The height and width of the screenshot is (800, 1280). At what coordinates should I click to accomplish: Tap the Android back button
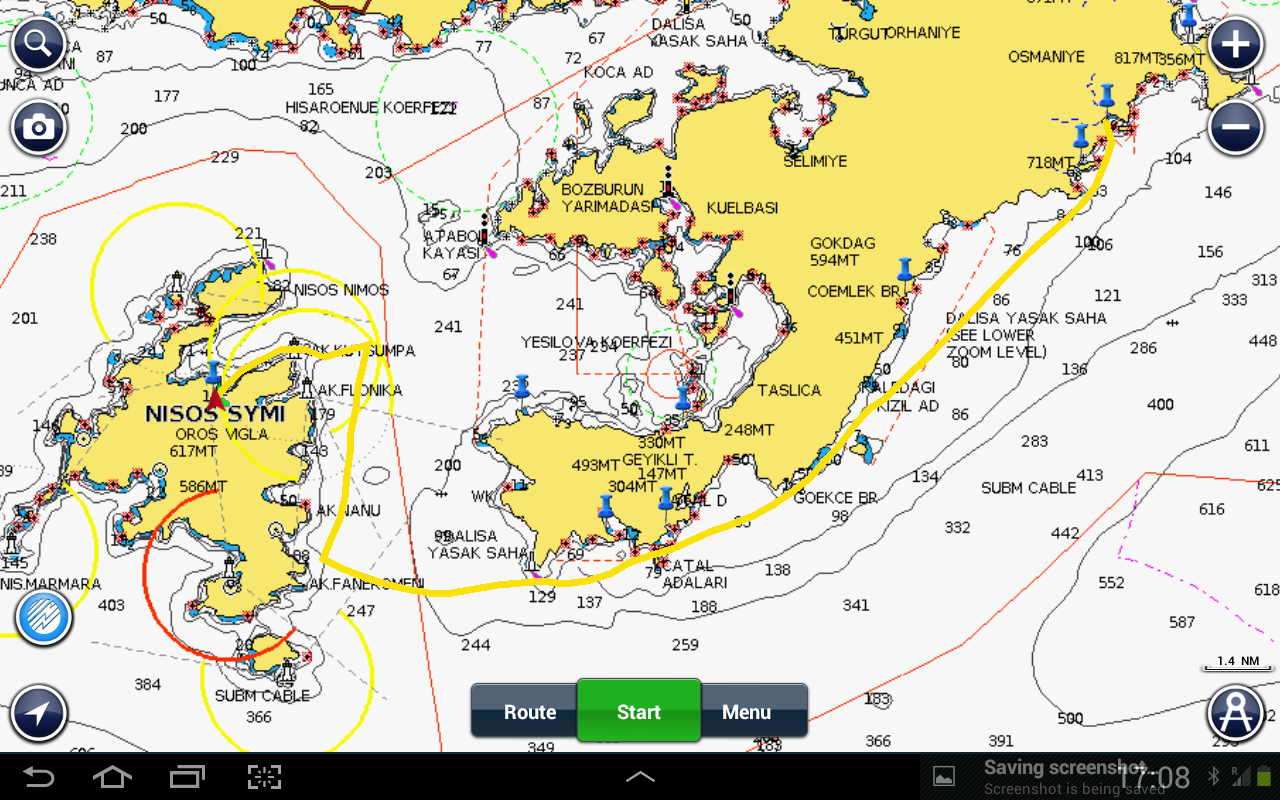tap(39, 777)
